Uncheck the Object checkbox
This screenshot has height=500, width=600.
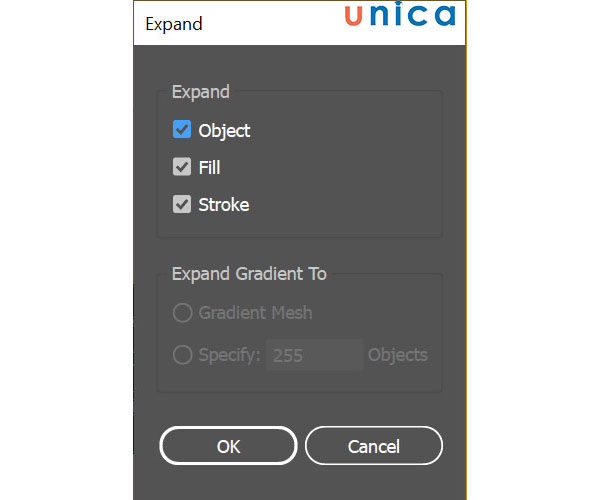pos(182,130)
